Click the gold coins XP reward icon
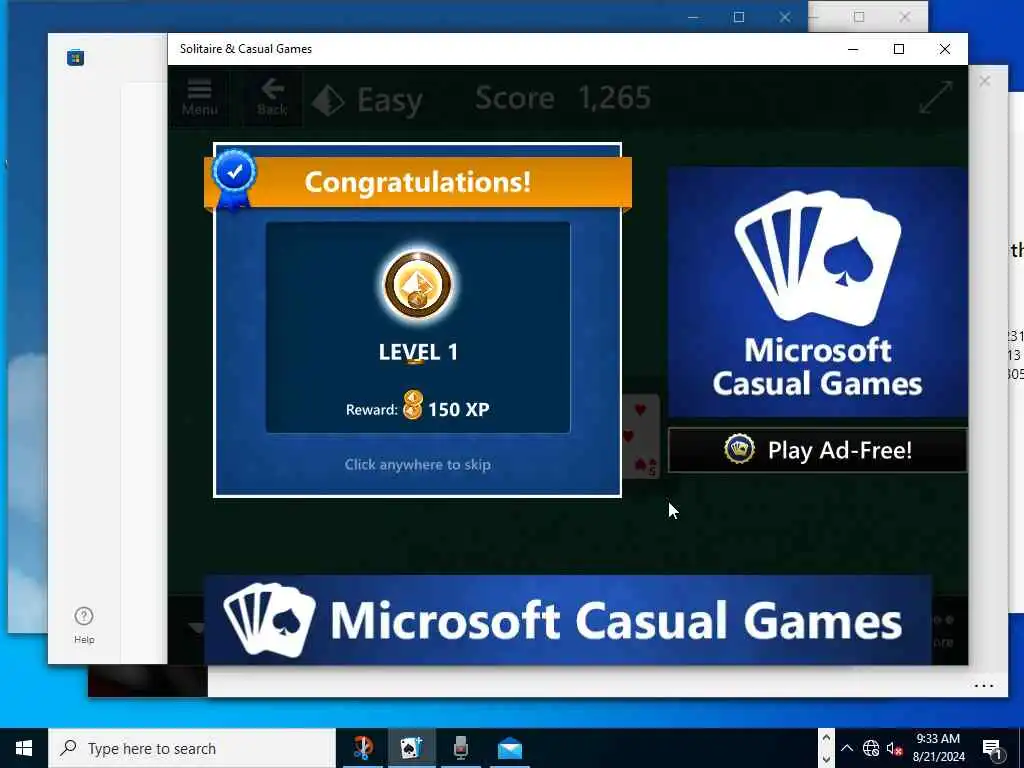This screenshot has width=1024, height=768. (413, 405)
